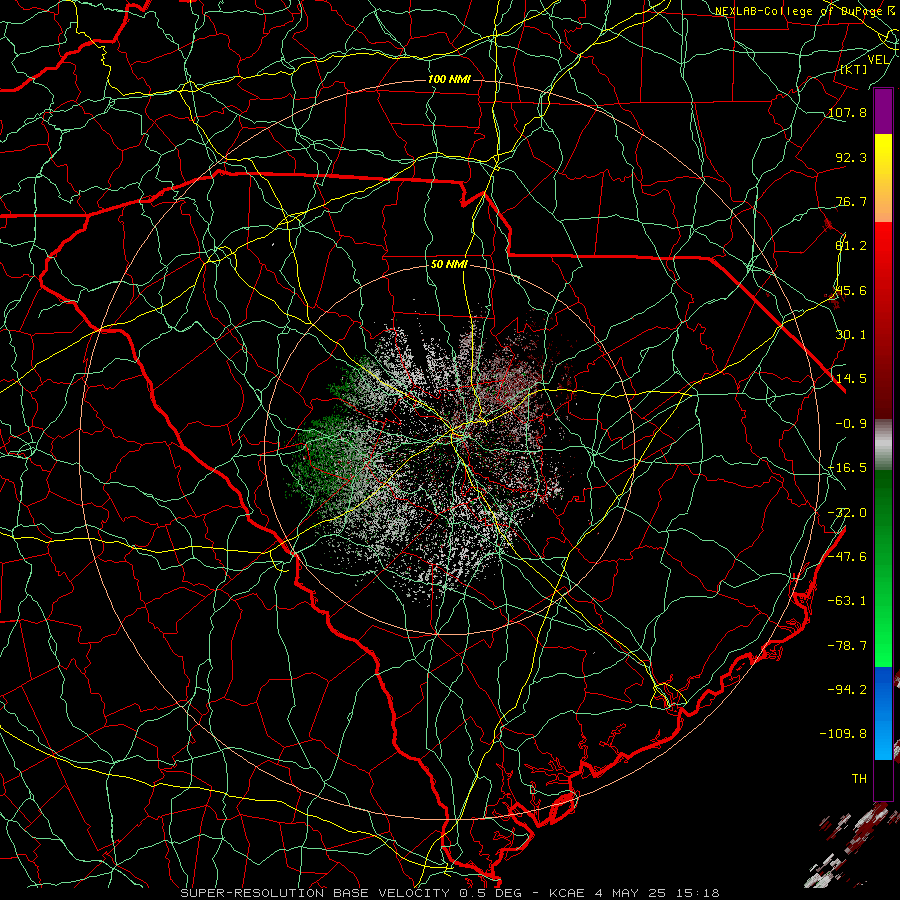Select the Super-Resolution Base Velocity KCAE caption
900x900 pixels.
(450, 893)
